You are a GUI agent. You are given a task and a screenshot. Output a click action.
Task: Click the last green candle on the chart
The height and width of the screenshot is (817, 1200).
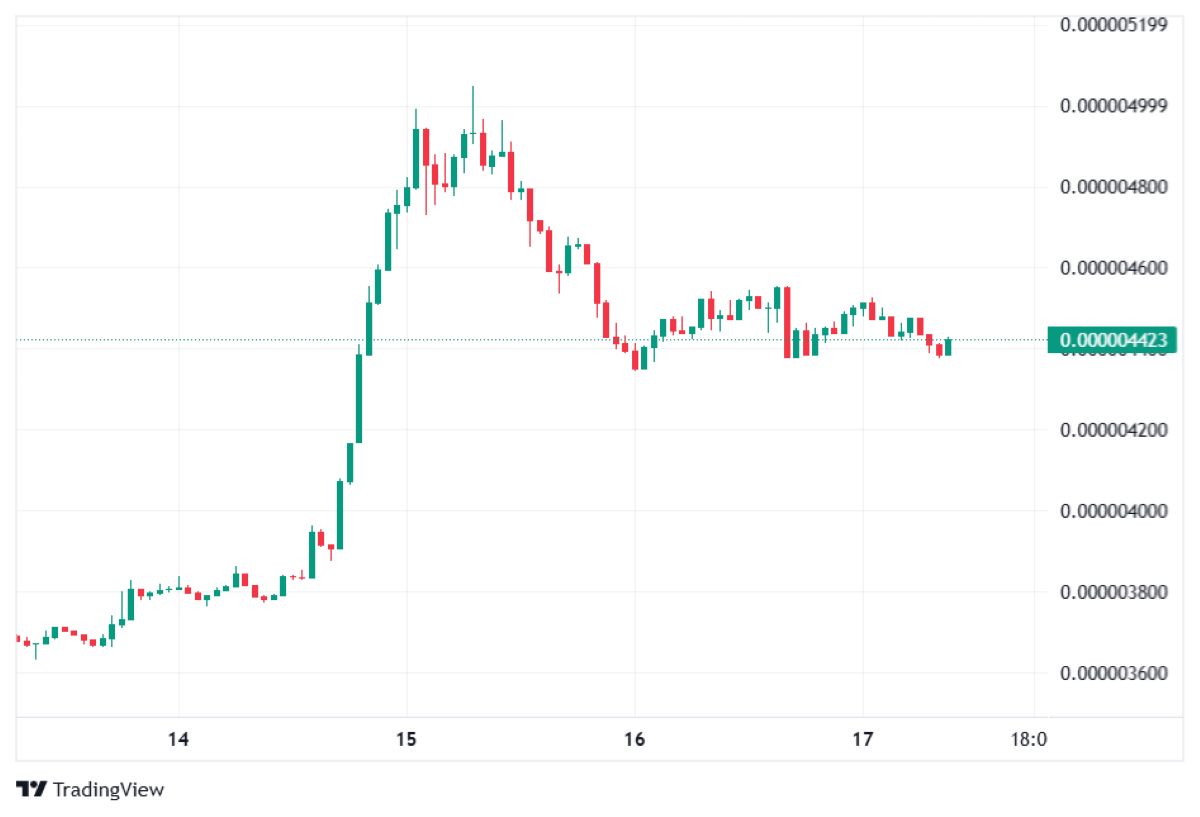point(948,347)
